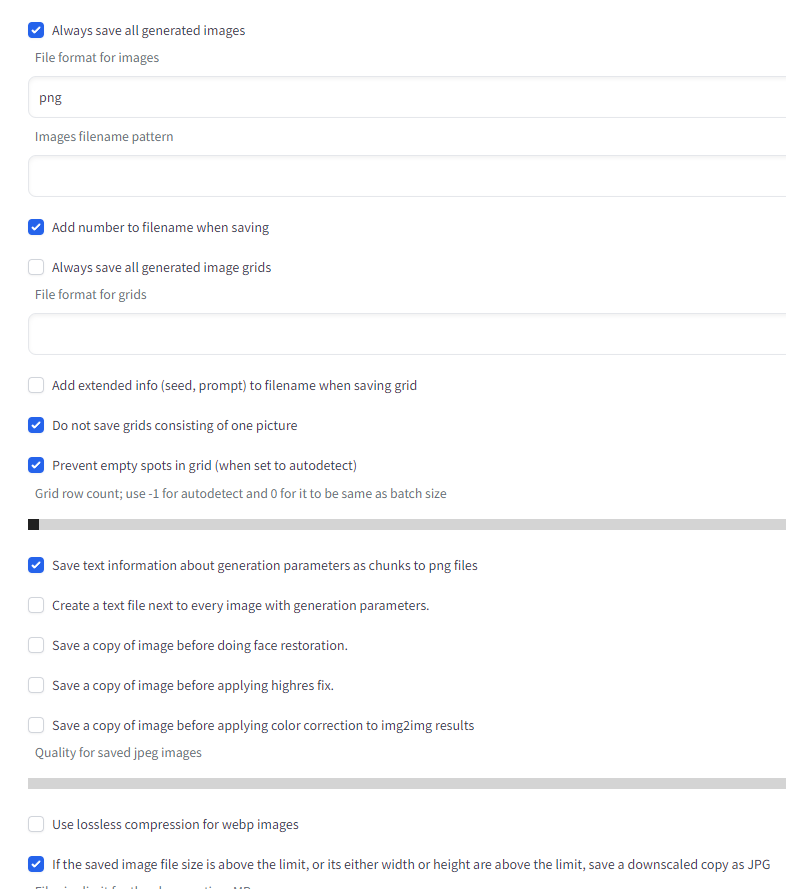The height and width of the screenshot is (889, 786).
Task: Enable lossless compression for webp images
Action: (x=36, y=824)
